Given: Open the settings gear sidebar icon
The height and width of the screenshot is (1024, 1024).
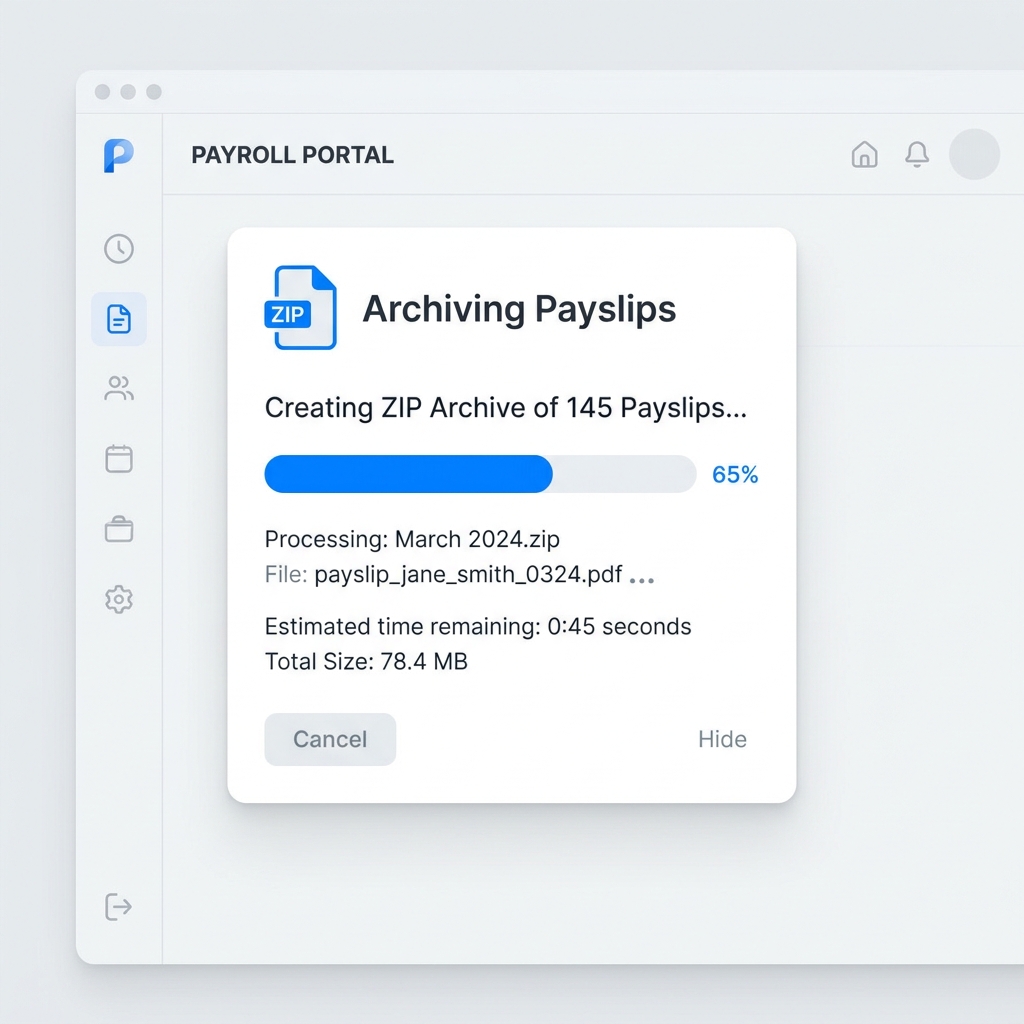Looking at the screenshot, I should (x=119, y=599).
